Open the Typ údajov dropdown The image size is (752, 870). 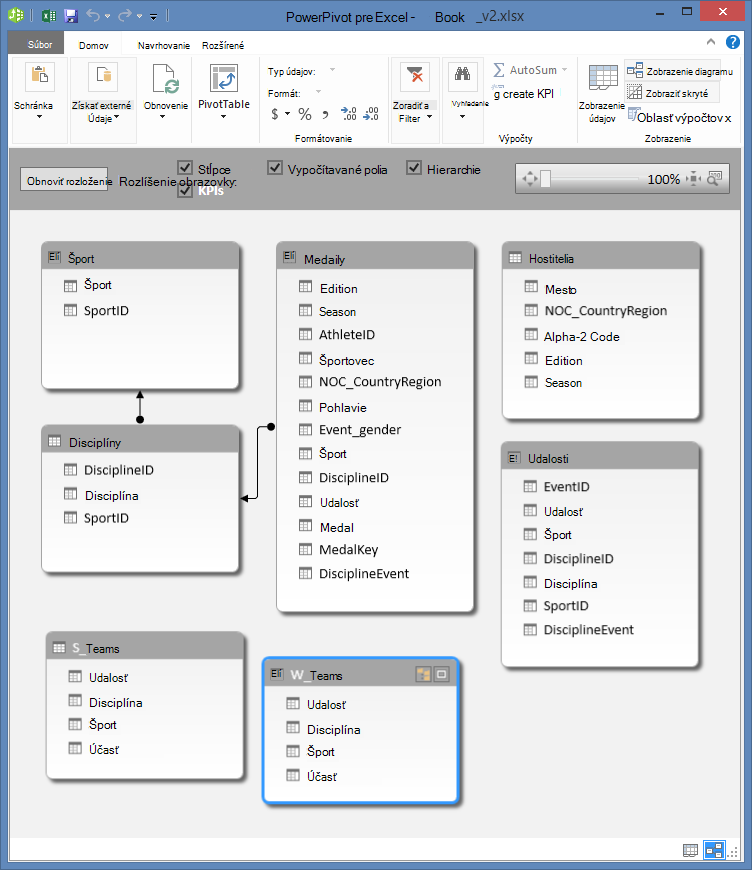pos(332,70)
